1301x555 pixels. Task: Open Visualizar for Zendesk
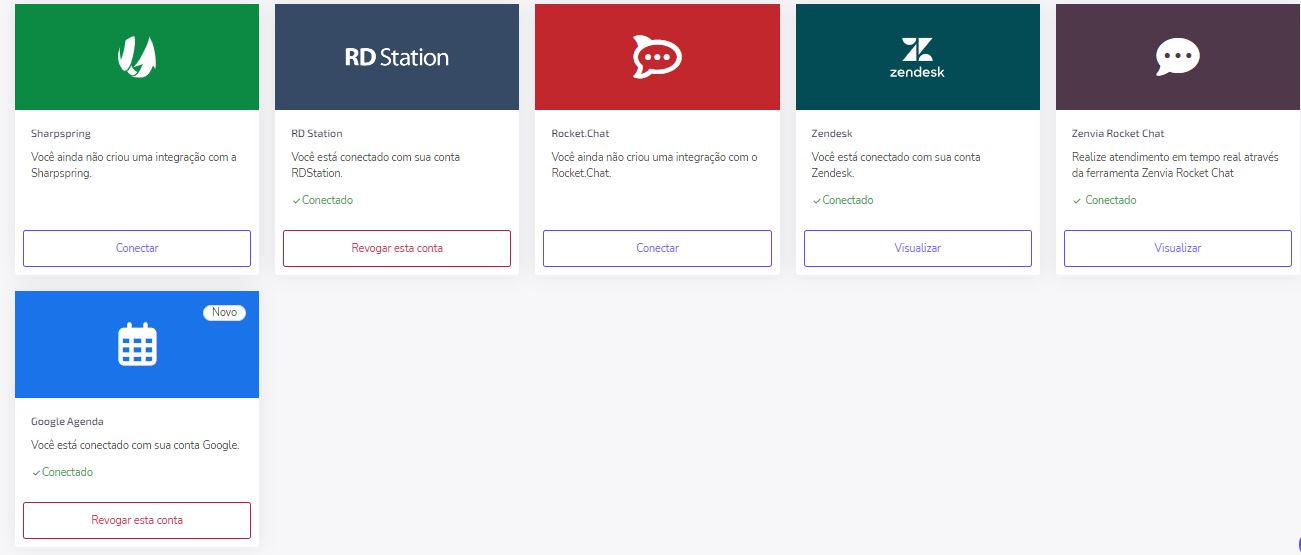(x=917, y=248)
